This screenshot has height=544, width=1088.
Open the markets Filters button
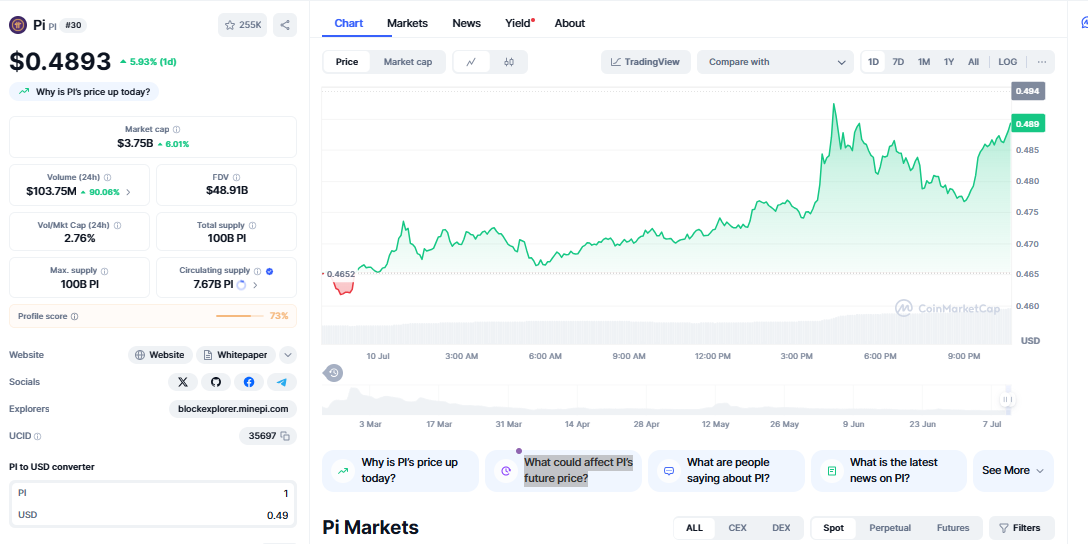click(1021, 528)
